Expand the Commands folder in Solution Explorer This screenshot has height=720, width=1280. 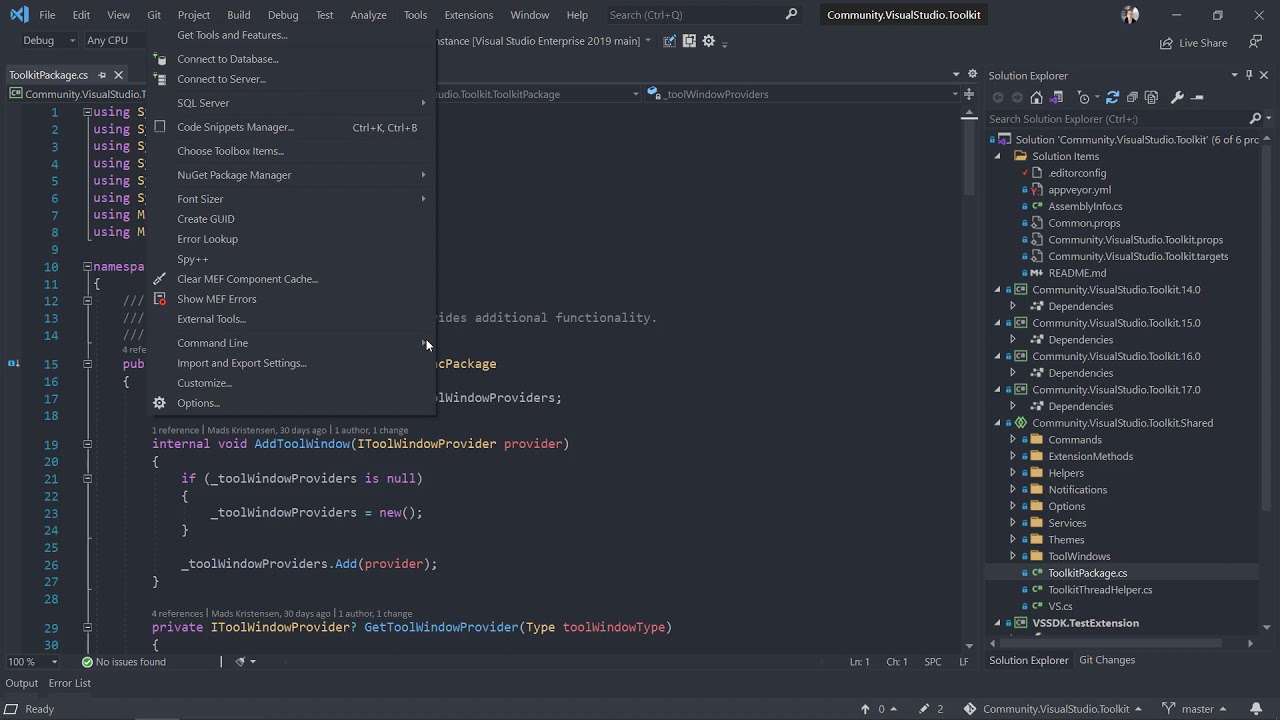[1012, 440]
